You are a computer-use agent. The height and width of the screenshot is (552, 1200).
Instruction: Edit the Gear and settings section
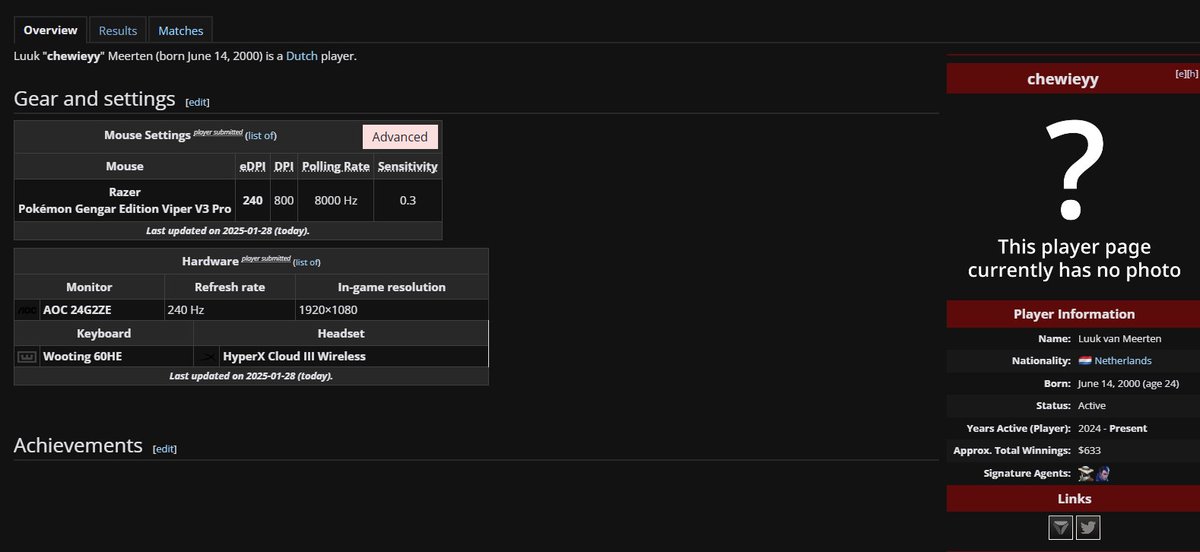click(198, 102)
